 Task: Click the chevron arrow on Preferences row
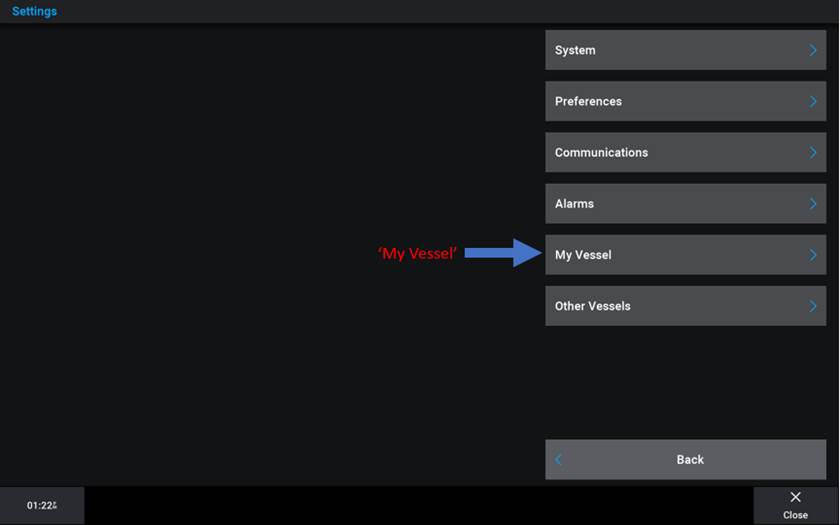[x=812, y=101]
